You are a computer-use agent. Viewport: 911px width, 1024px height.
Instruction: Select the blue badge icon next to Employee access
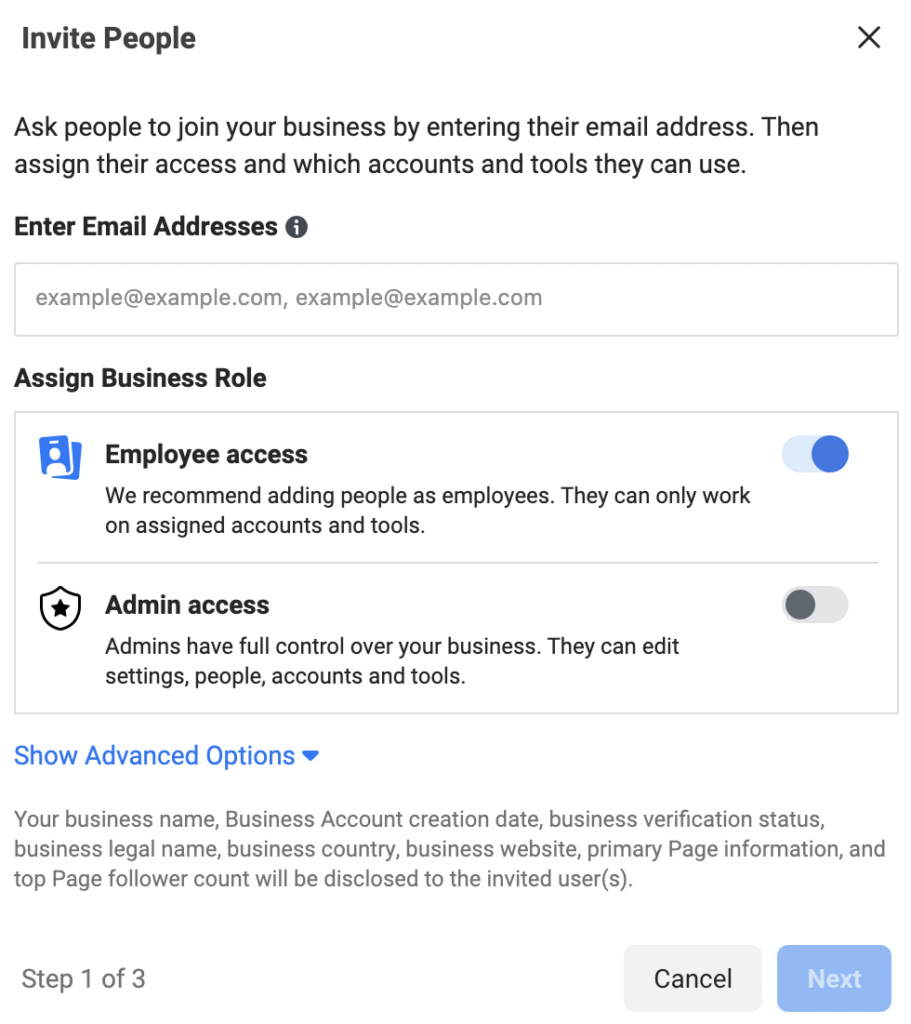point(59,456)
